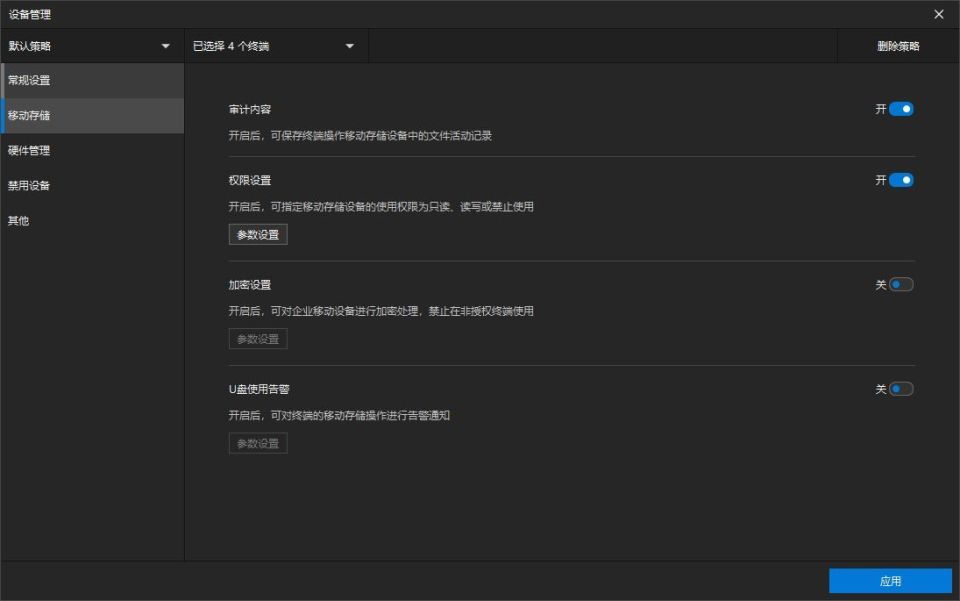960x601 pixels.
Task: Apply changes with the 应用 button
Action: coord(890,581)
